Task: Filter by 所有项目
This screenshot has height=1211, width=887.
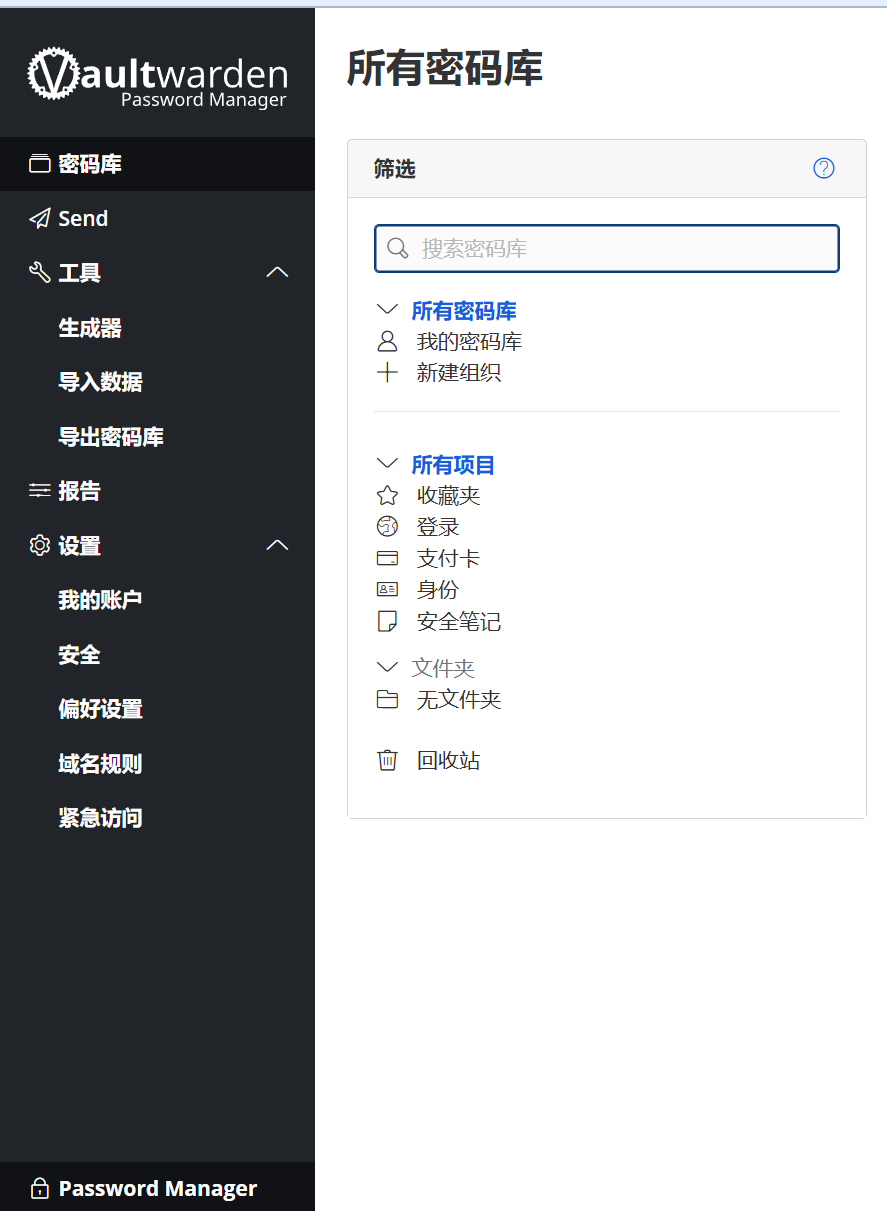Action: click(454, 465)
